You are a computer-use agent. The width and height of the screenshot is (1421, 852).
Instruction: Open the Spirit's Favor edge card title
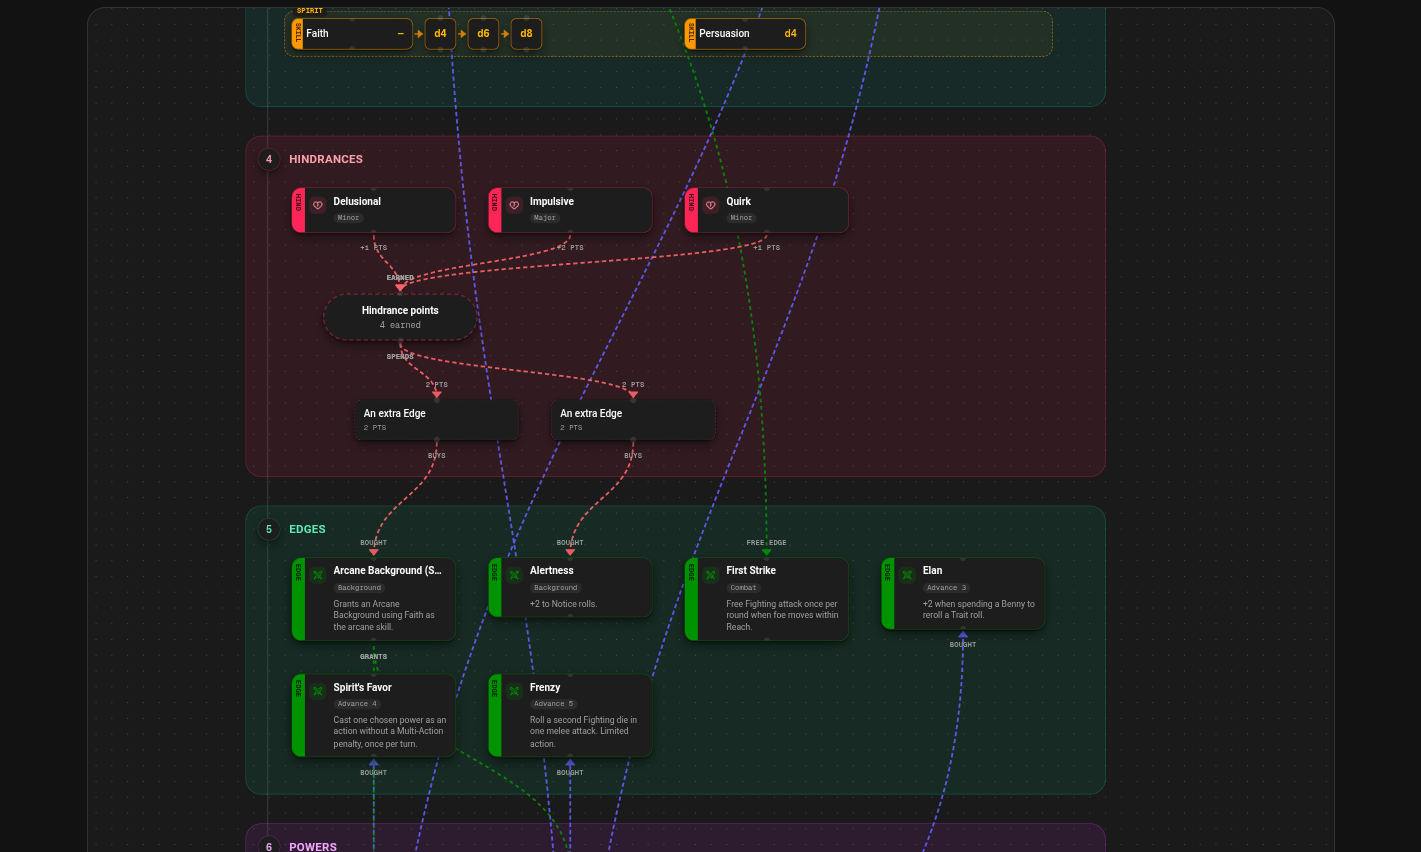pyautogui.click(x=362, y=687)
